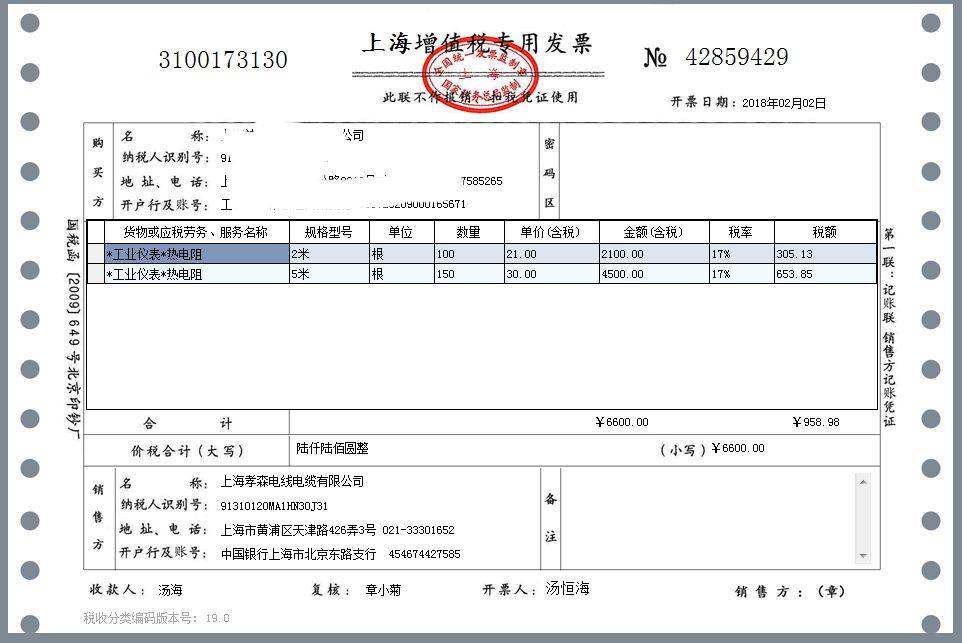The image size is (962, 643).
Task: Select the amount cell 2100.00
Action: pos(654,253)
